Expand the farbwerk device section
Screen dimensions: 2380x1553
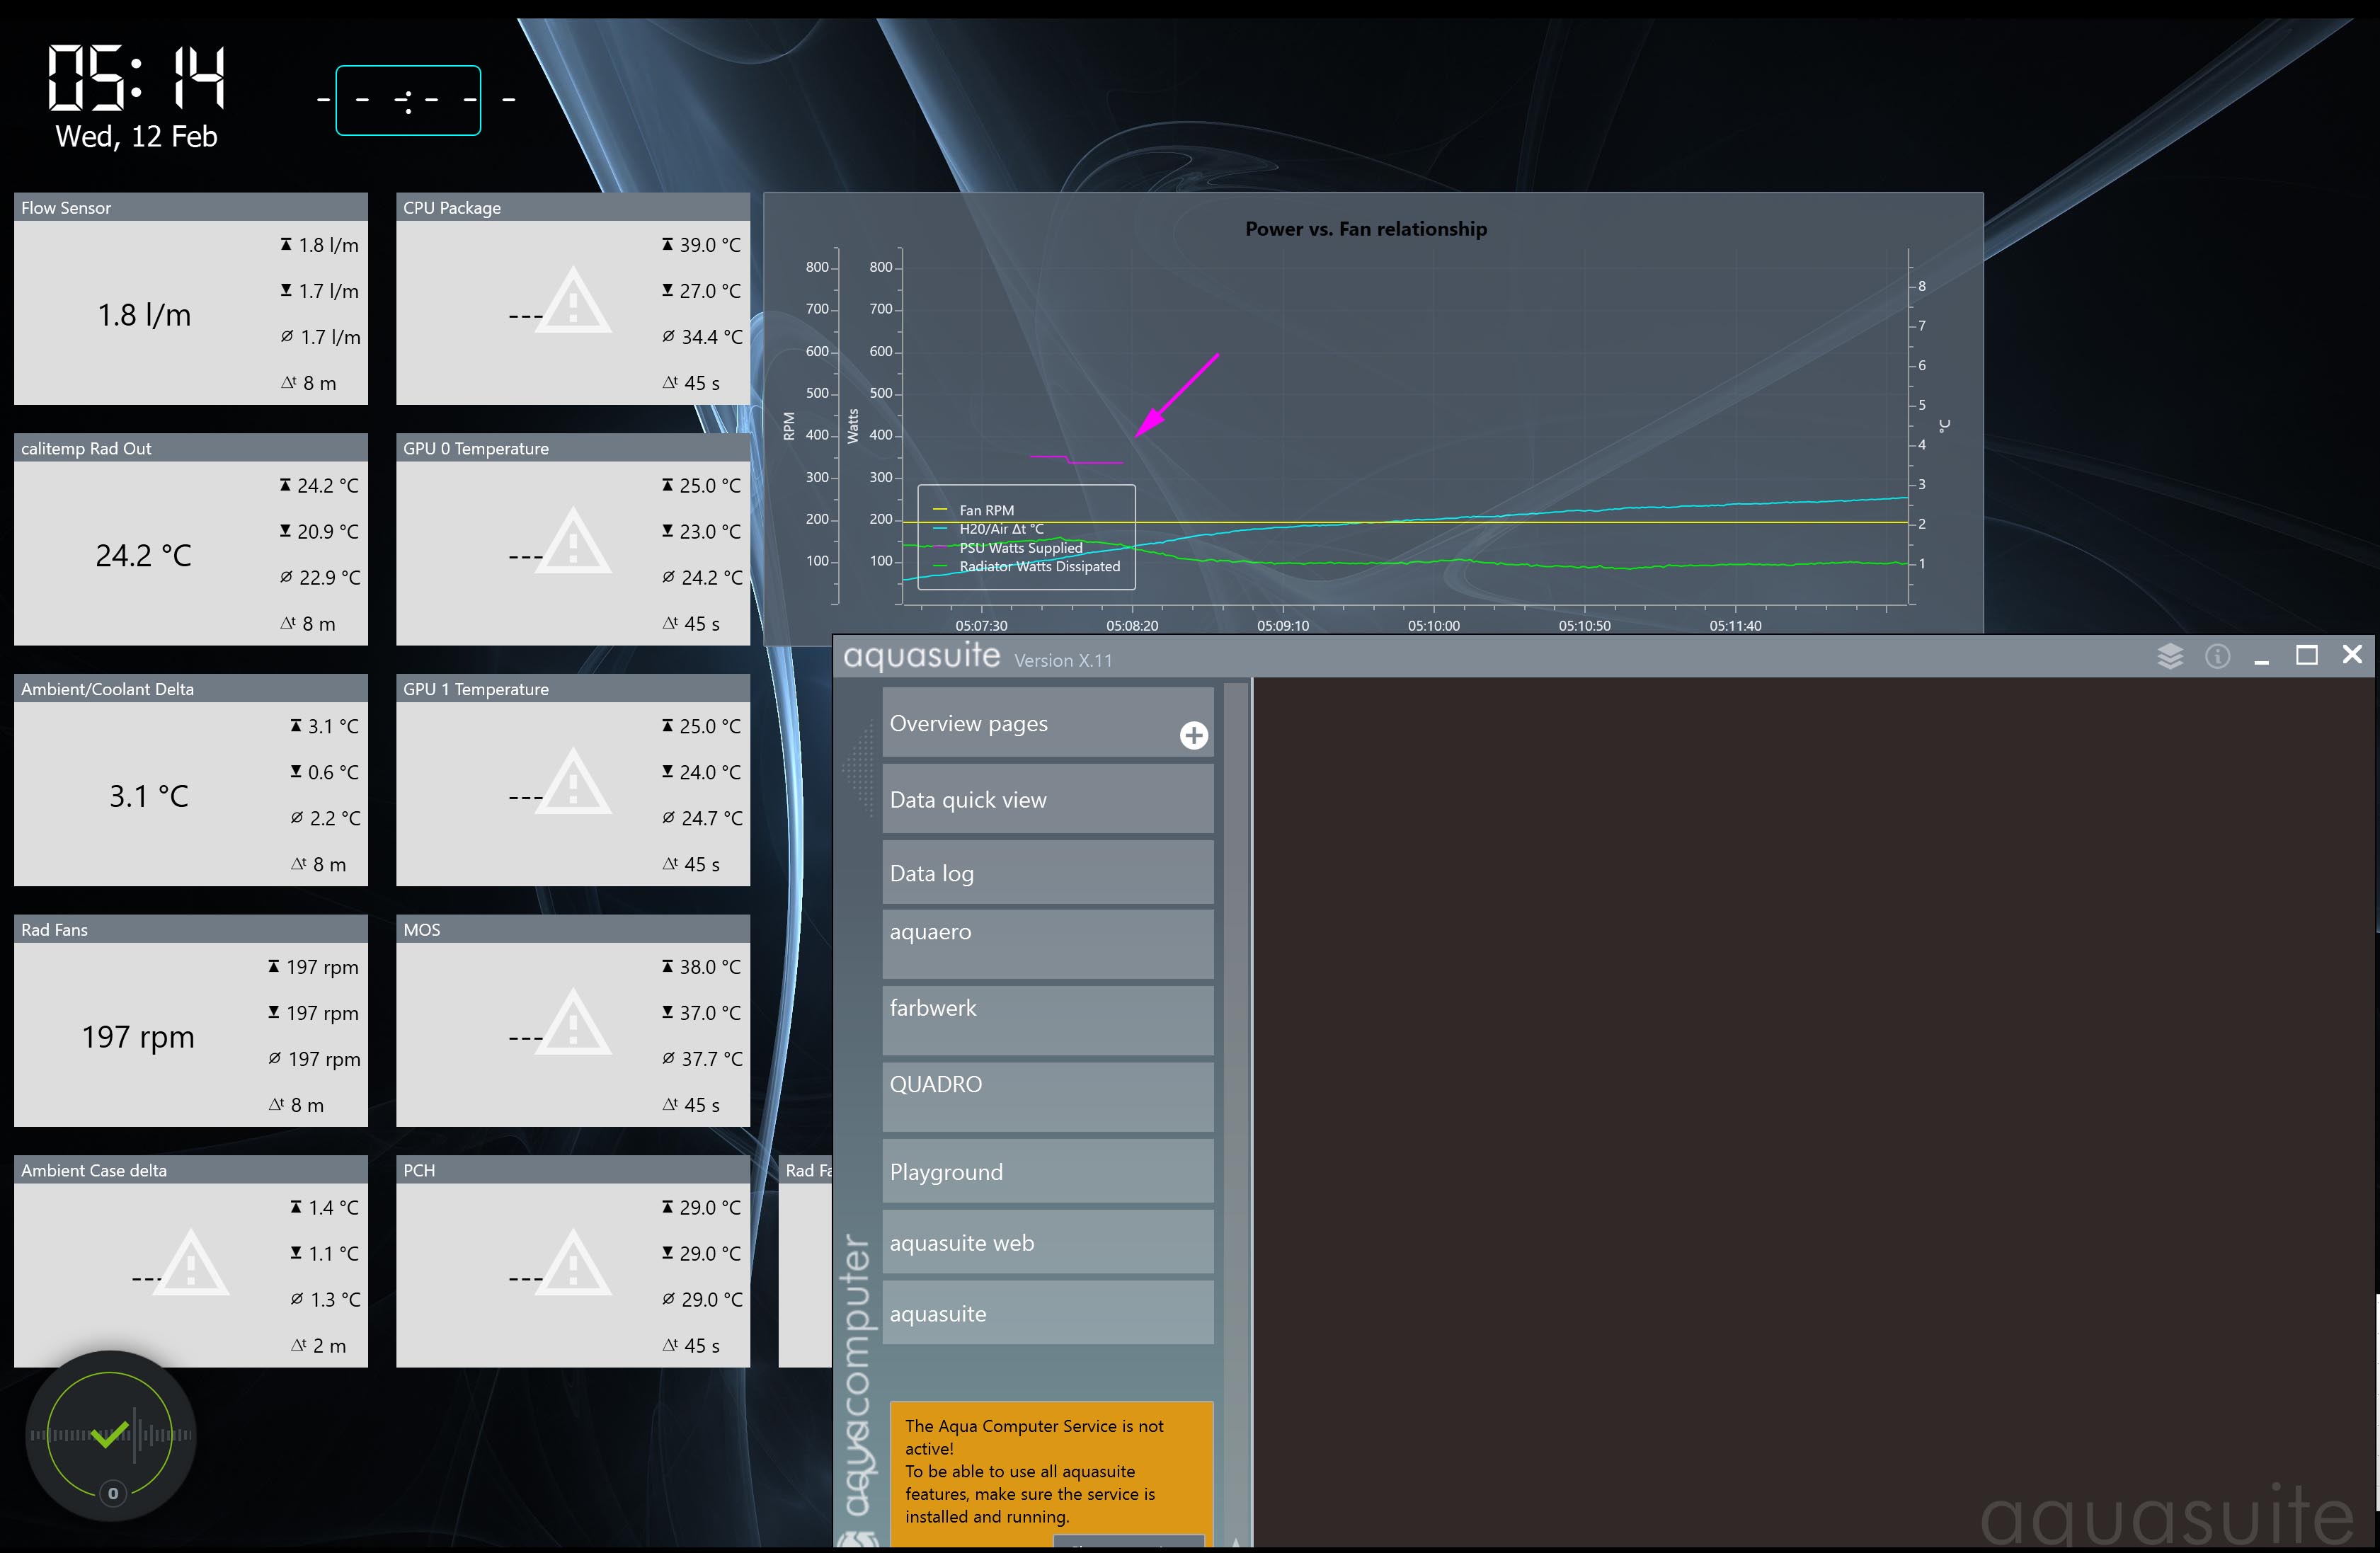pos(1047,1019)
